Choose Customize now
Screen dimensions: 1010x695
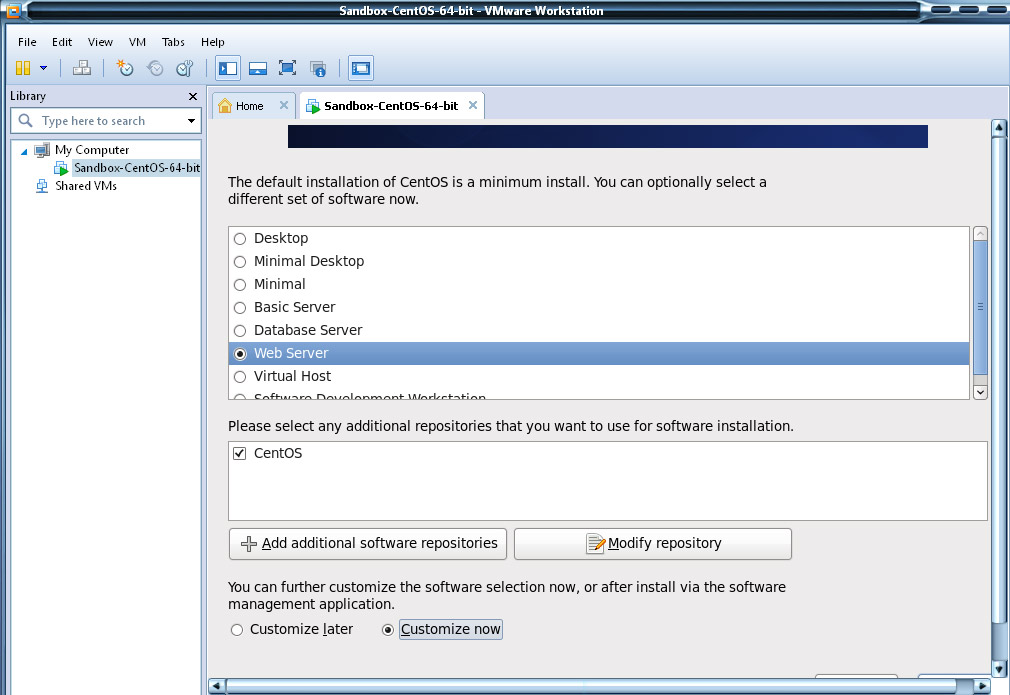click(388, 630)
